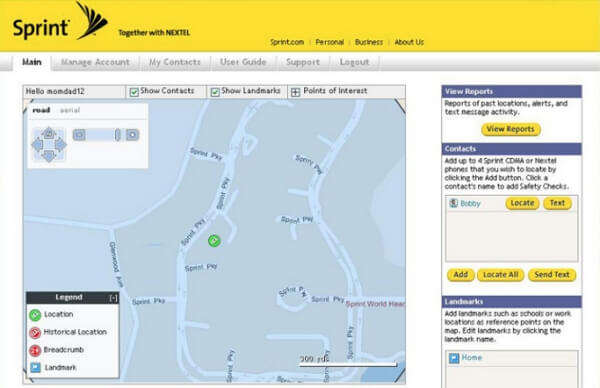Collapse the Legend panel
The height and width of the screenshot is (388, 600).
[113, 298]
